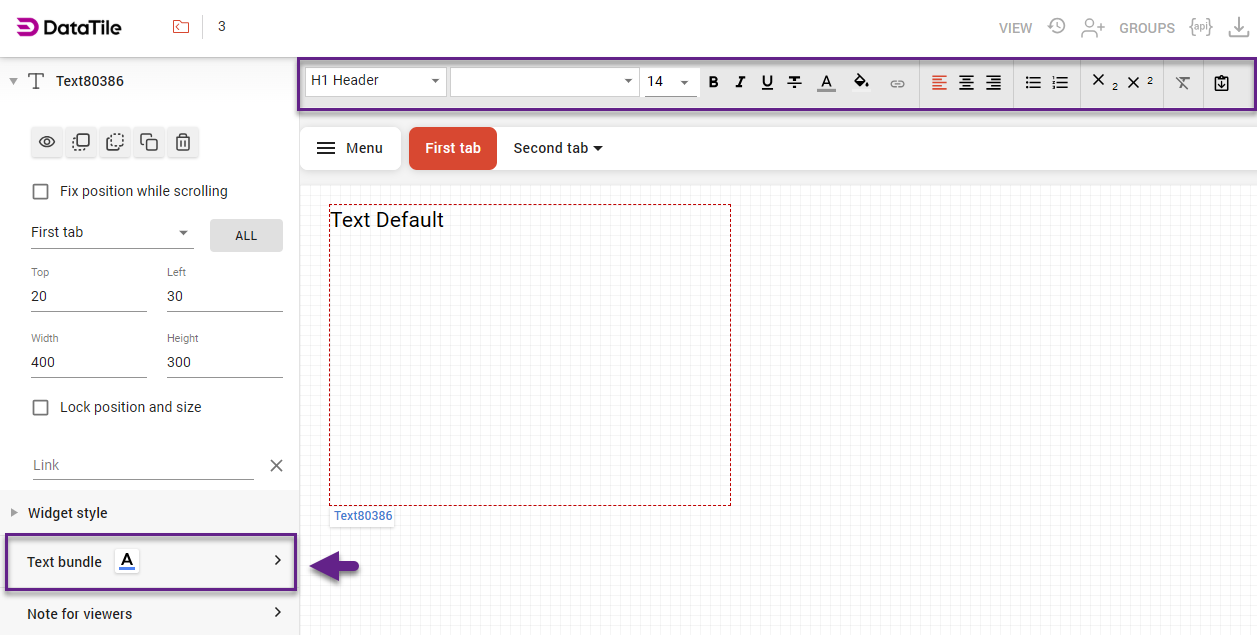This screenshot has height=635, width=1257.
Task: Click the ALL button next to First tab
Action: click(246, 235)
